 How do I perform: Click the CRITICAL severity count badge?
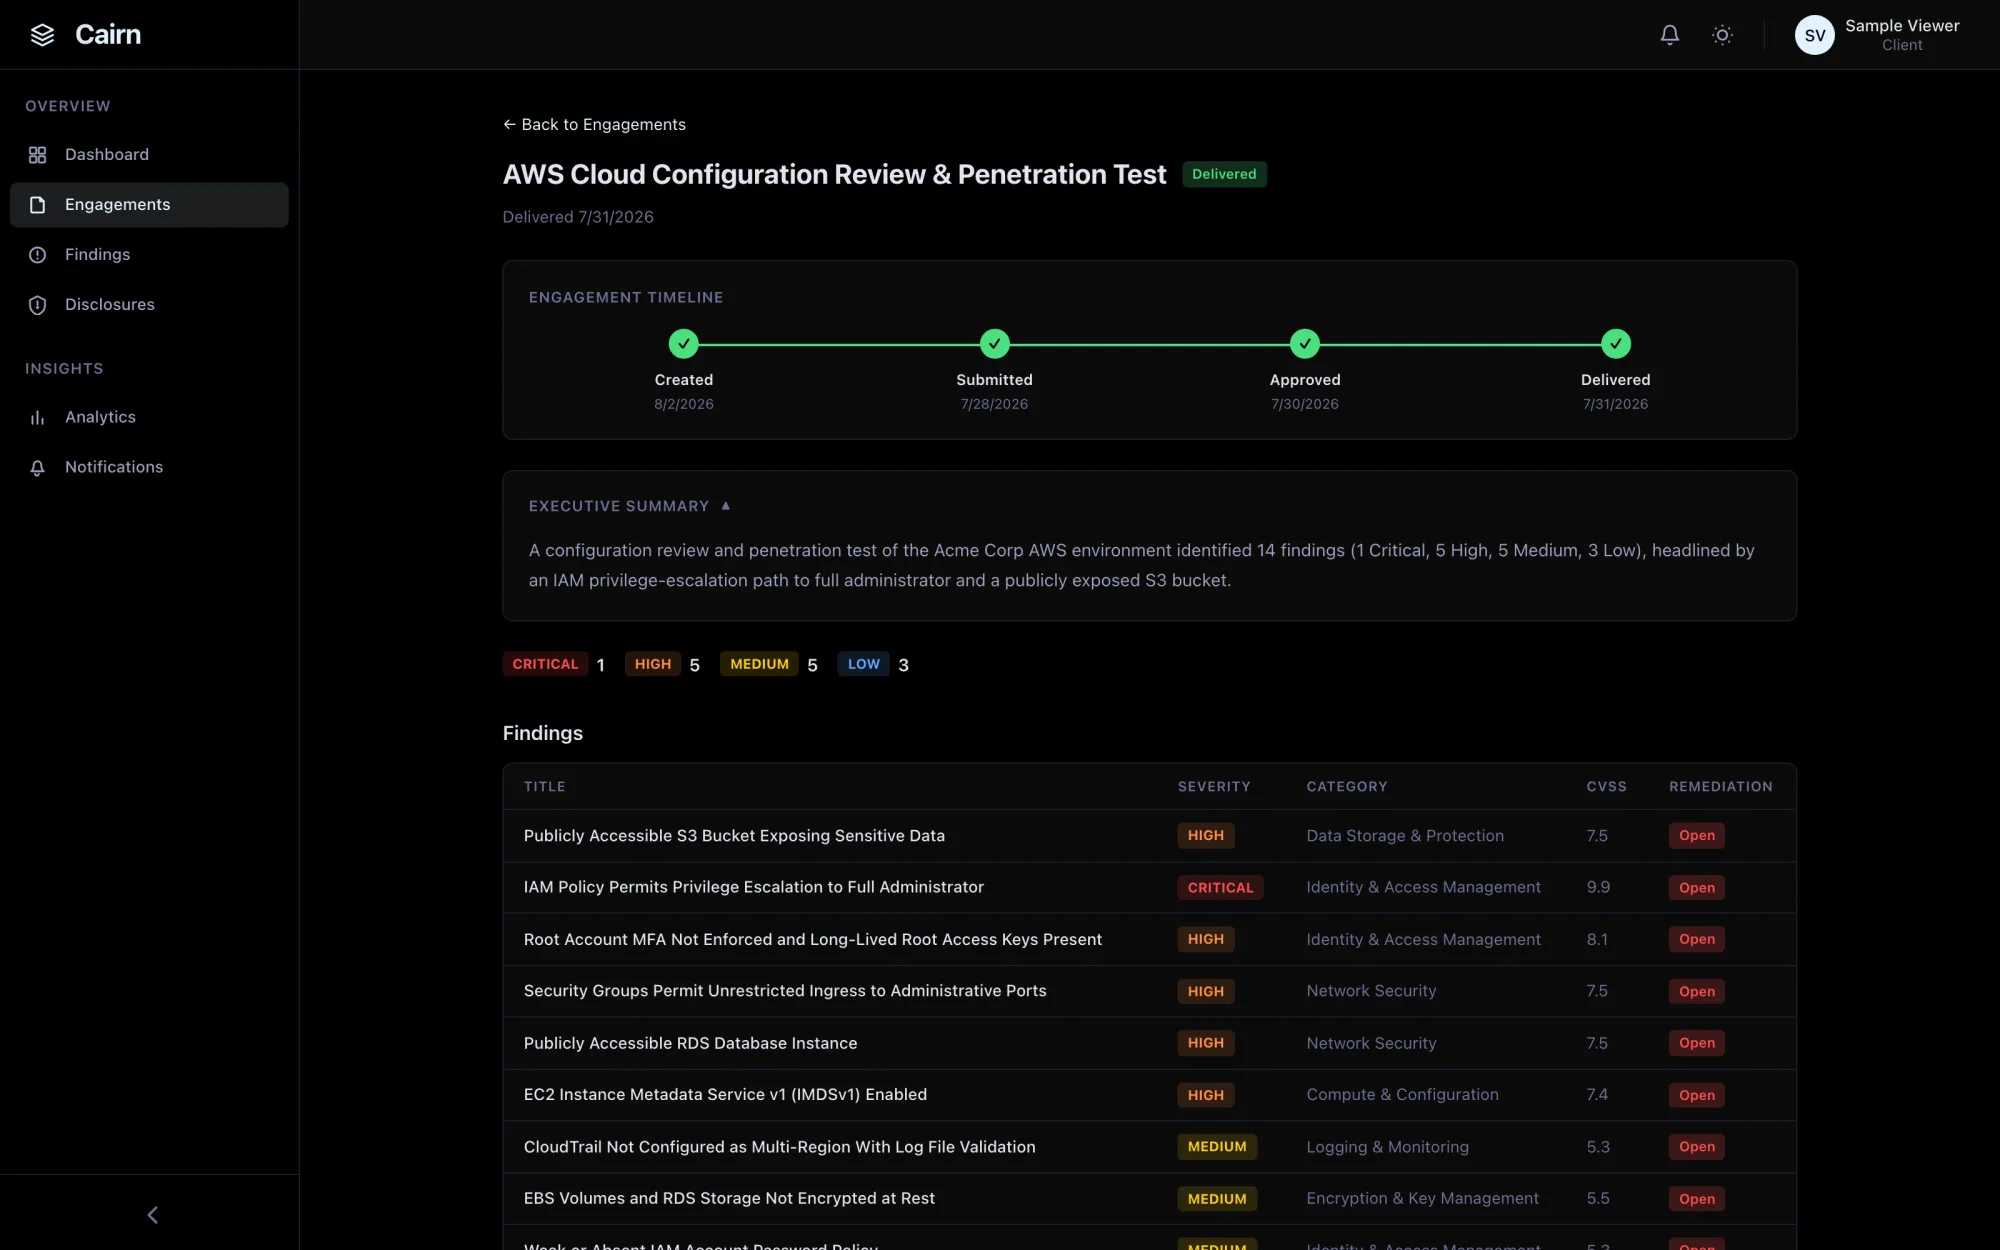coord(545,664)
